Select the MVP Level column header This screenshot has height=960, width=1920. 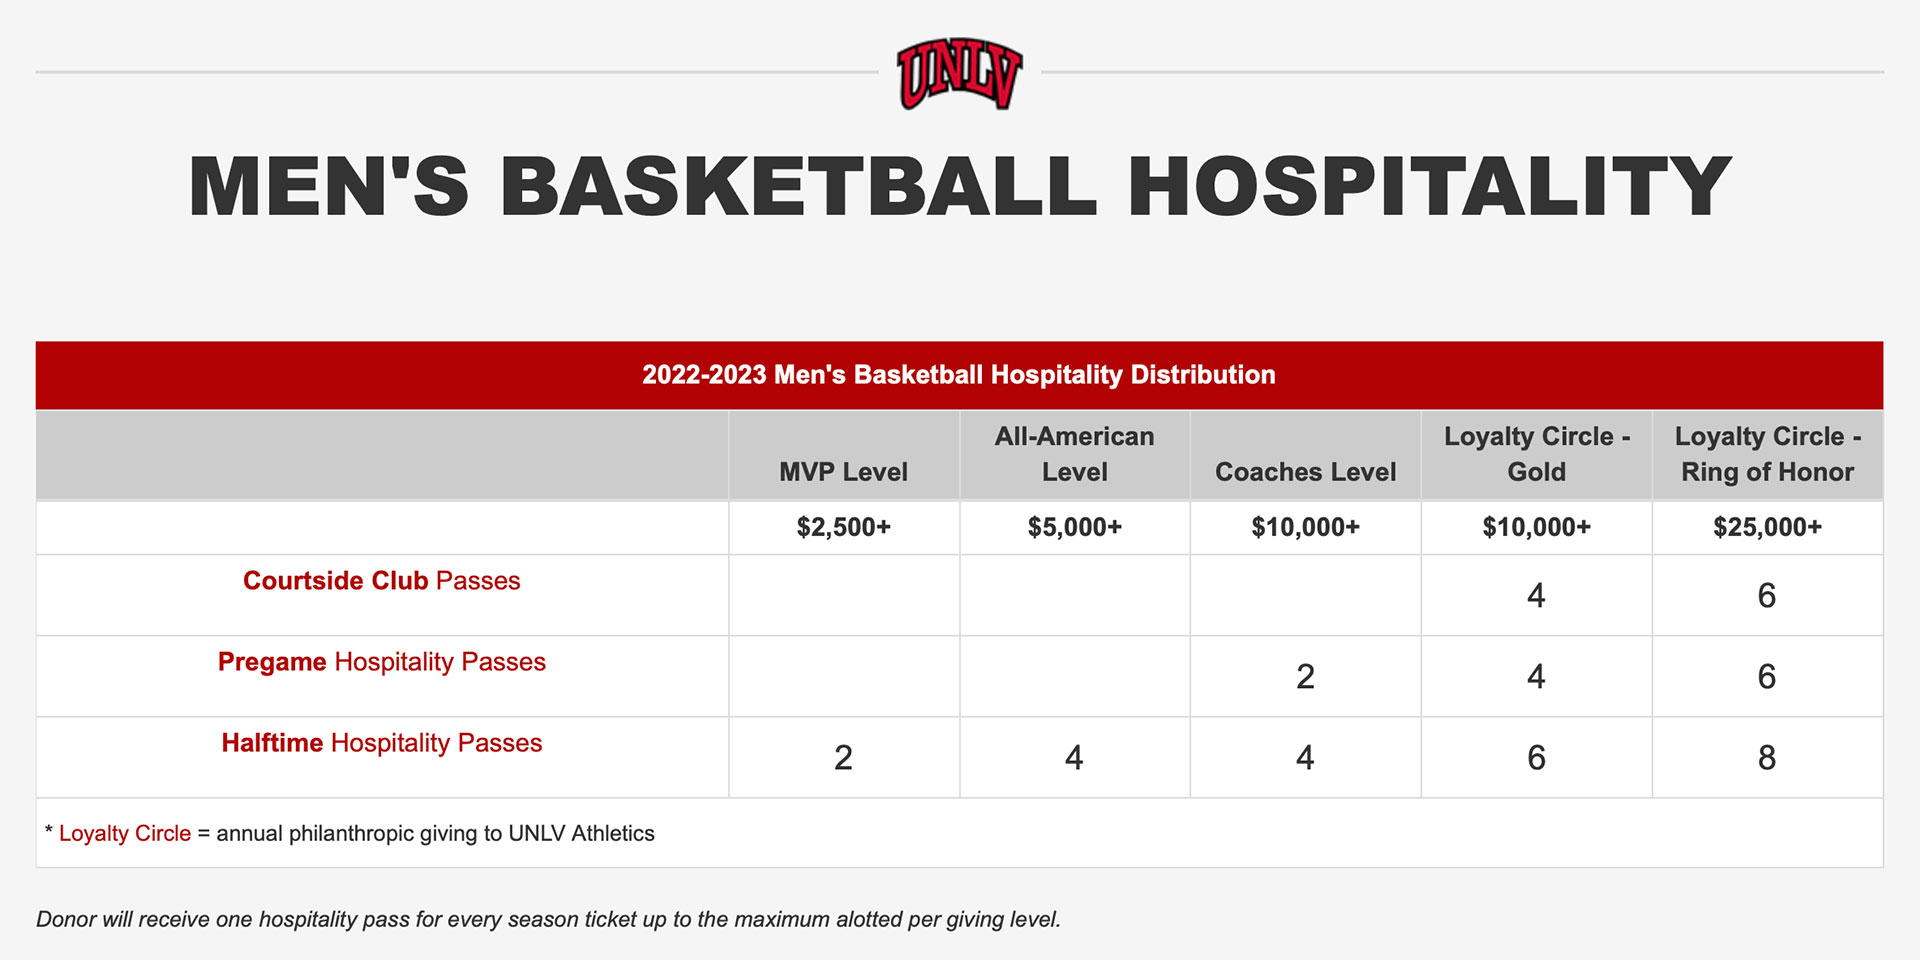843,472
